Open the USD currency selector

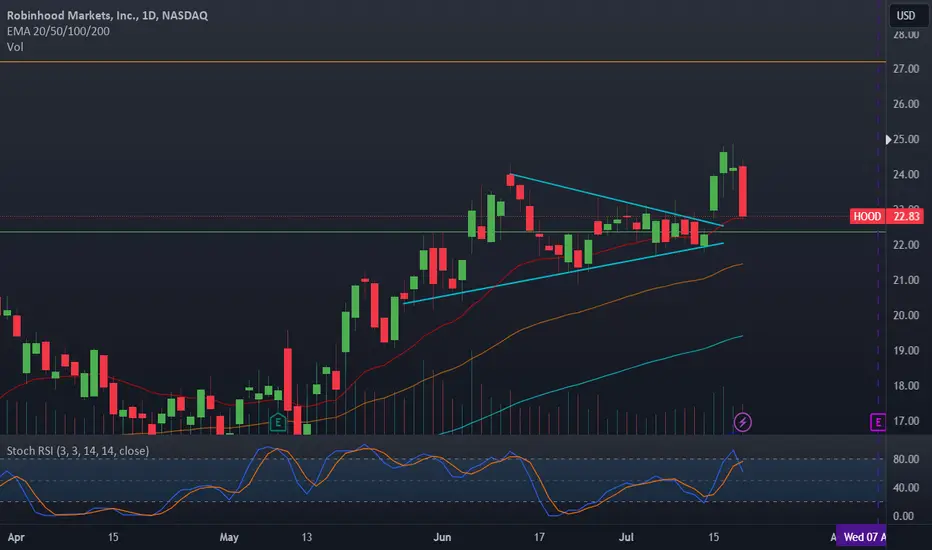pos(906,15)
